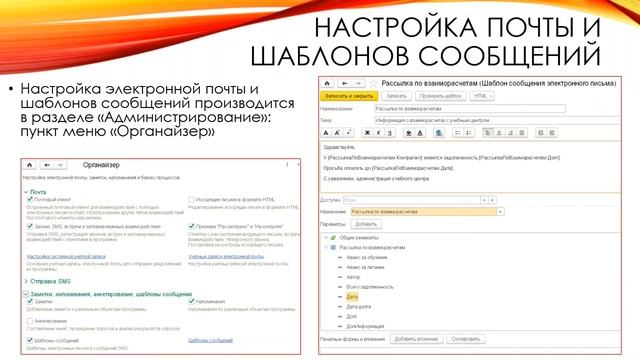Select Дата долга parameter

pyautogui.click(x=359, y=307)
